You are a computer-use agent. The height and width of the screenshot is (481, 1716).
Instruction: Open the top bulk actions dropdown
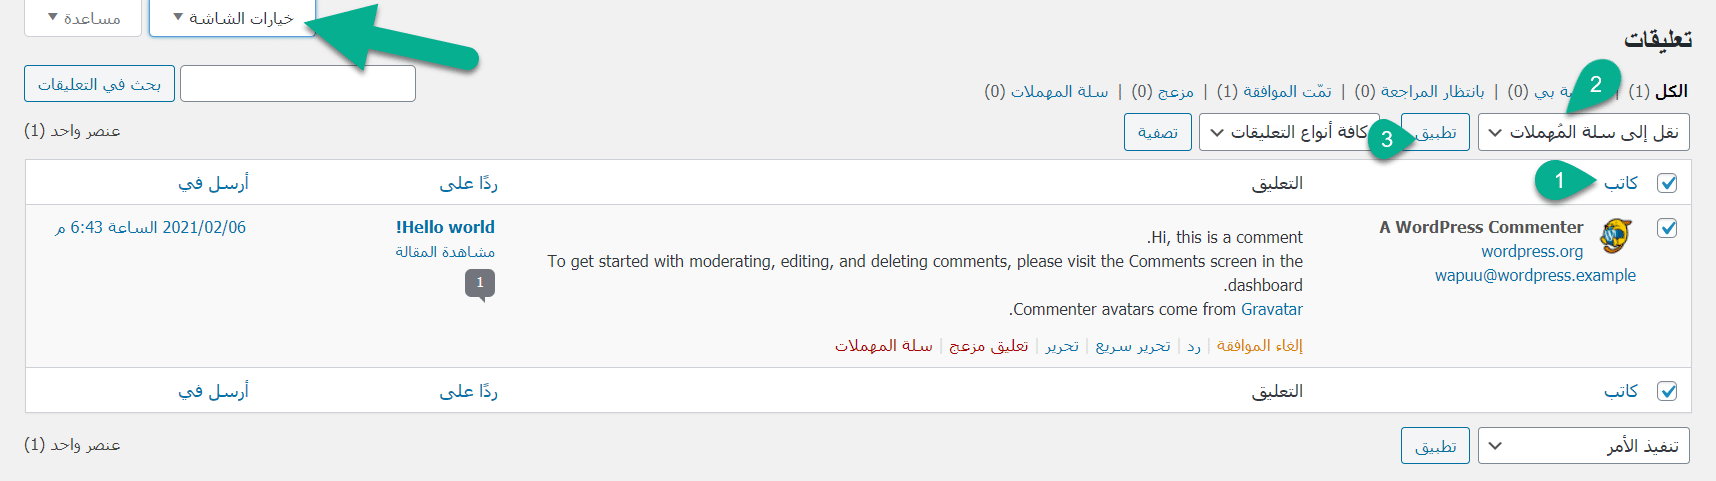(x=1583, y=132)
